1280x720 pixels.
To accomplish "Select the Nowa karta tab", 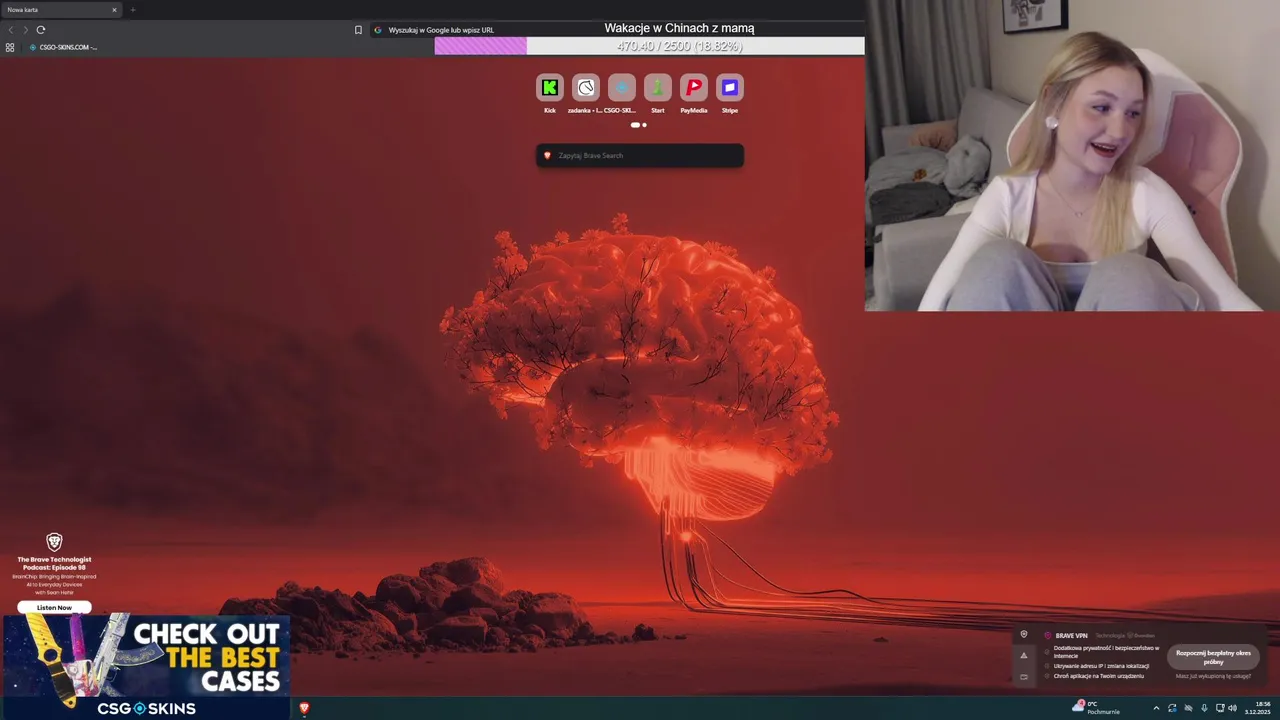I will [x=60, y=9].
